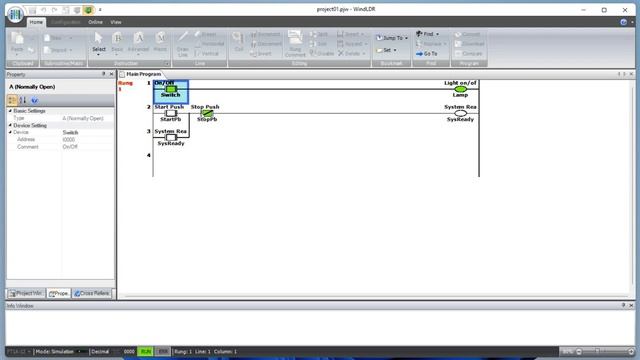Open the Home ribbon tab

(36, 22)
